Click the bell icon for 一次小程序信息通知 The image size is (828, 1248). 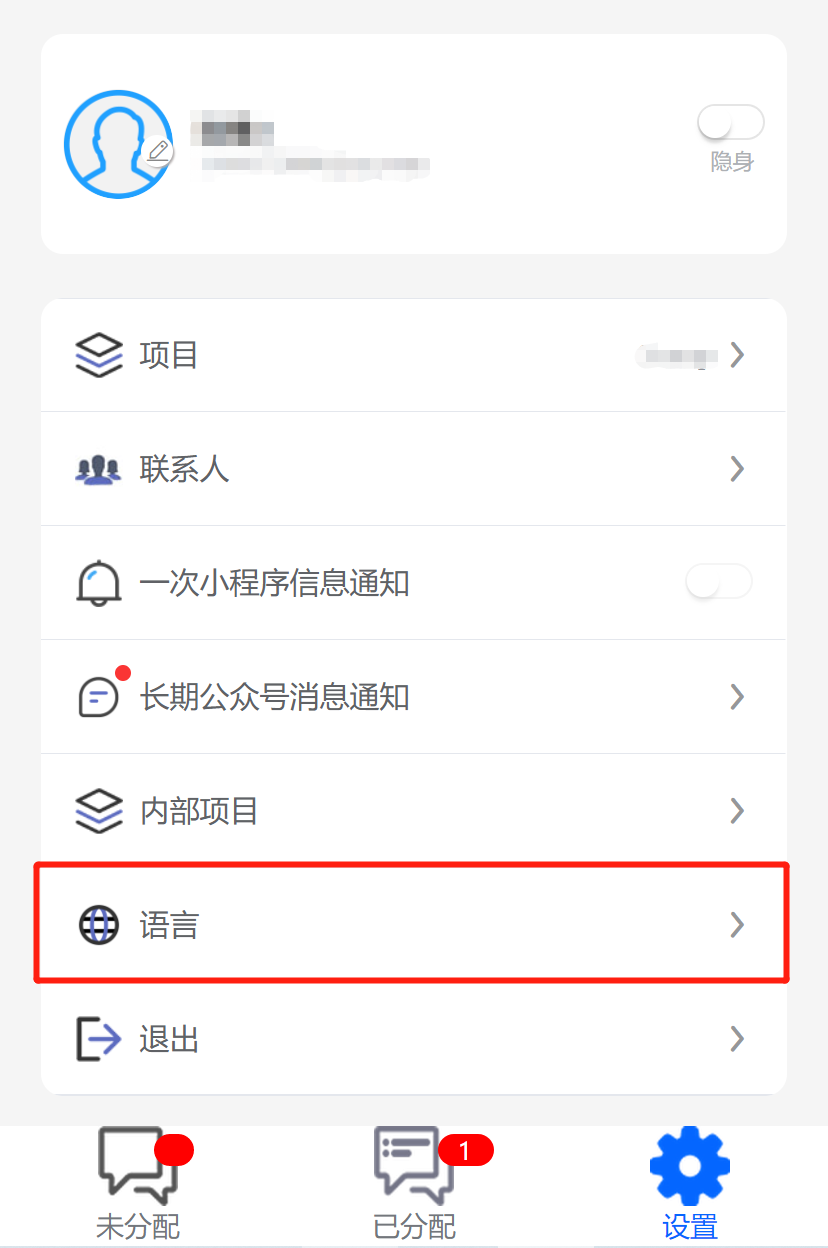pyautogui.click(x=98, y=582)
